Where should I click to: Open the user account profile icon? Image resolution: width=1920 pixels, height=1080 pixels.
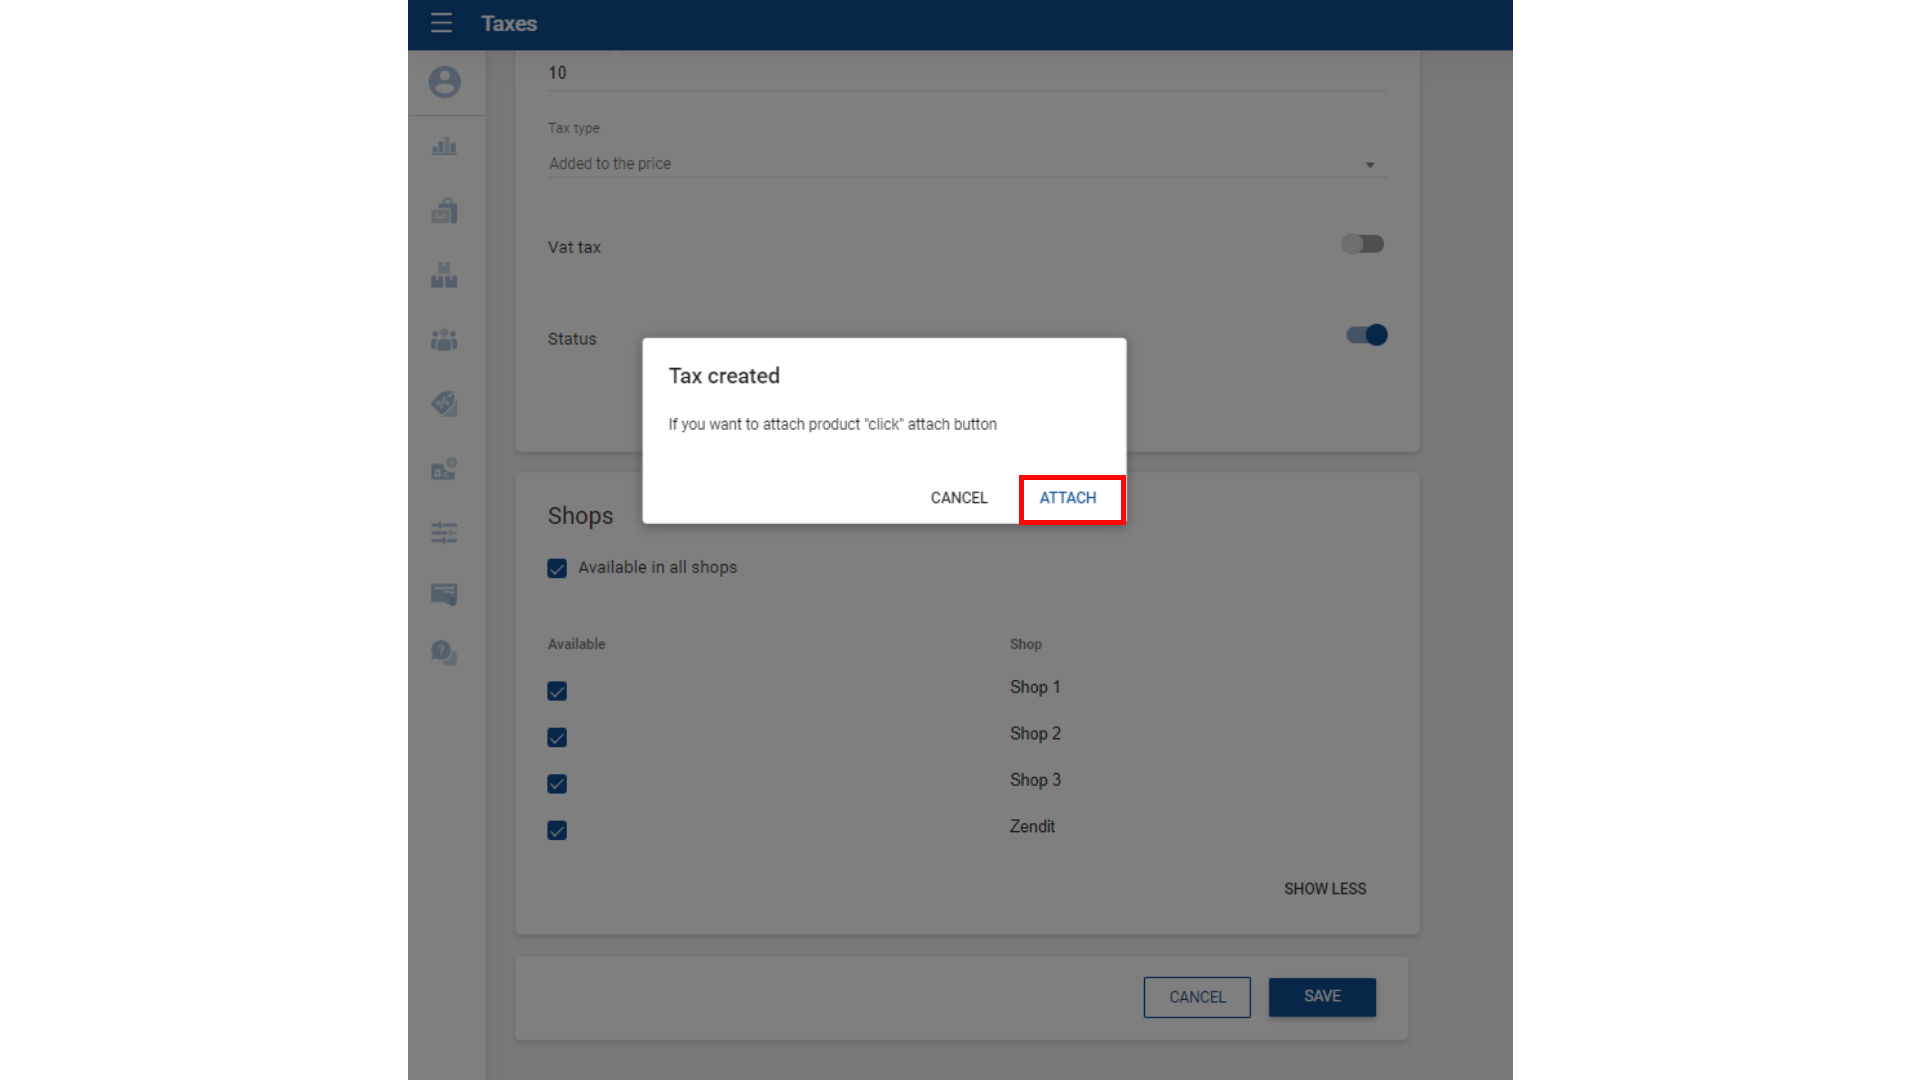[x=445, y=82]
